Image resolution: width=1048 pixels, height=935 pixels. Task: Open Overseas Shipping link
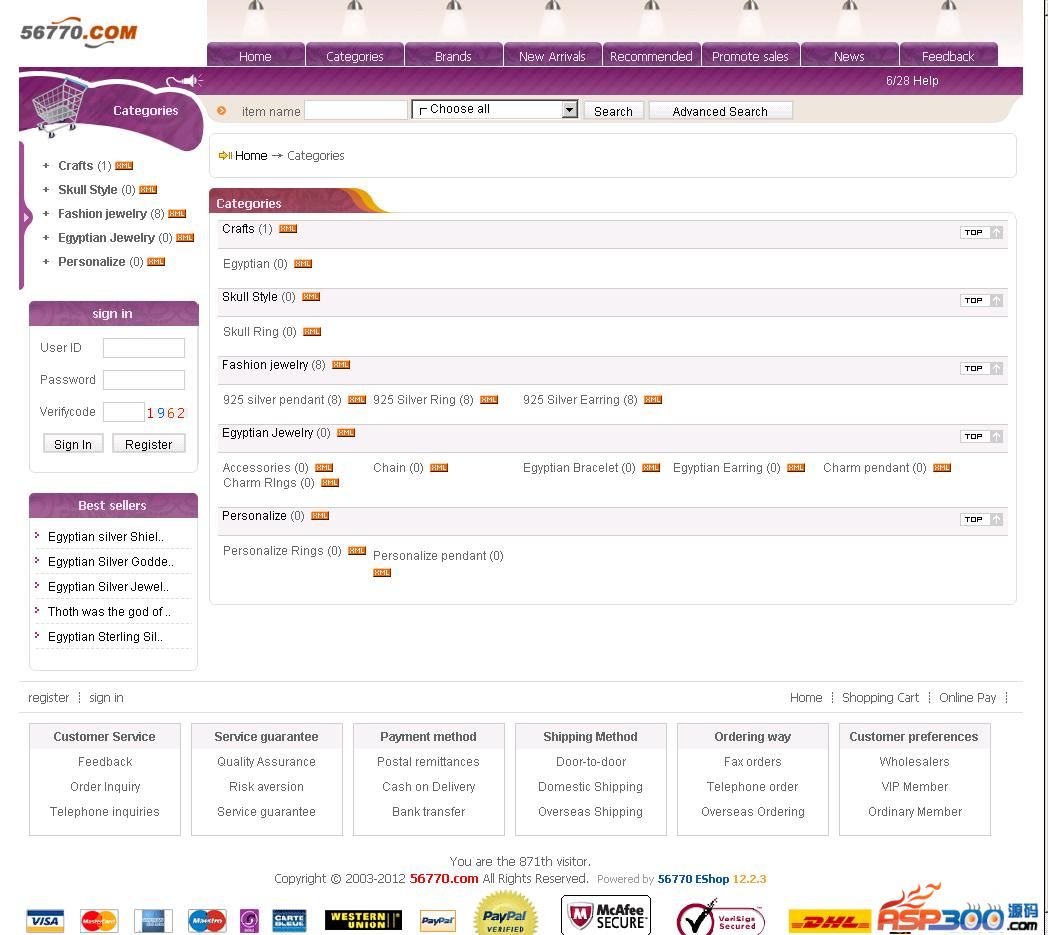coord(590,812)
